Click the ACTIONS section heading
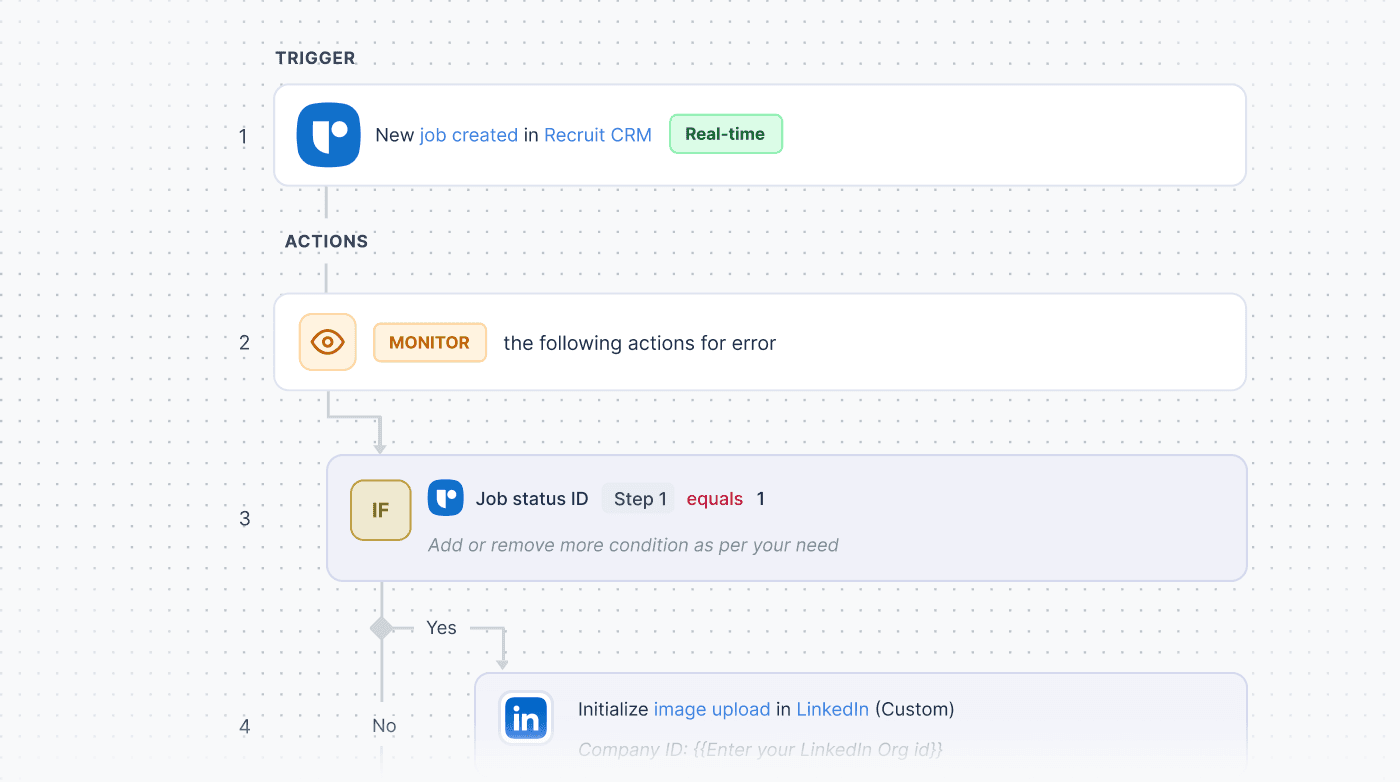1400x782 pixels. (x=327, y=241)
